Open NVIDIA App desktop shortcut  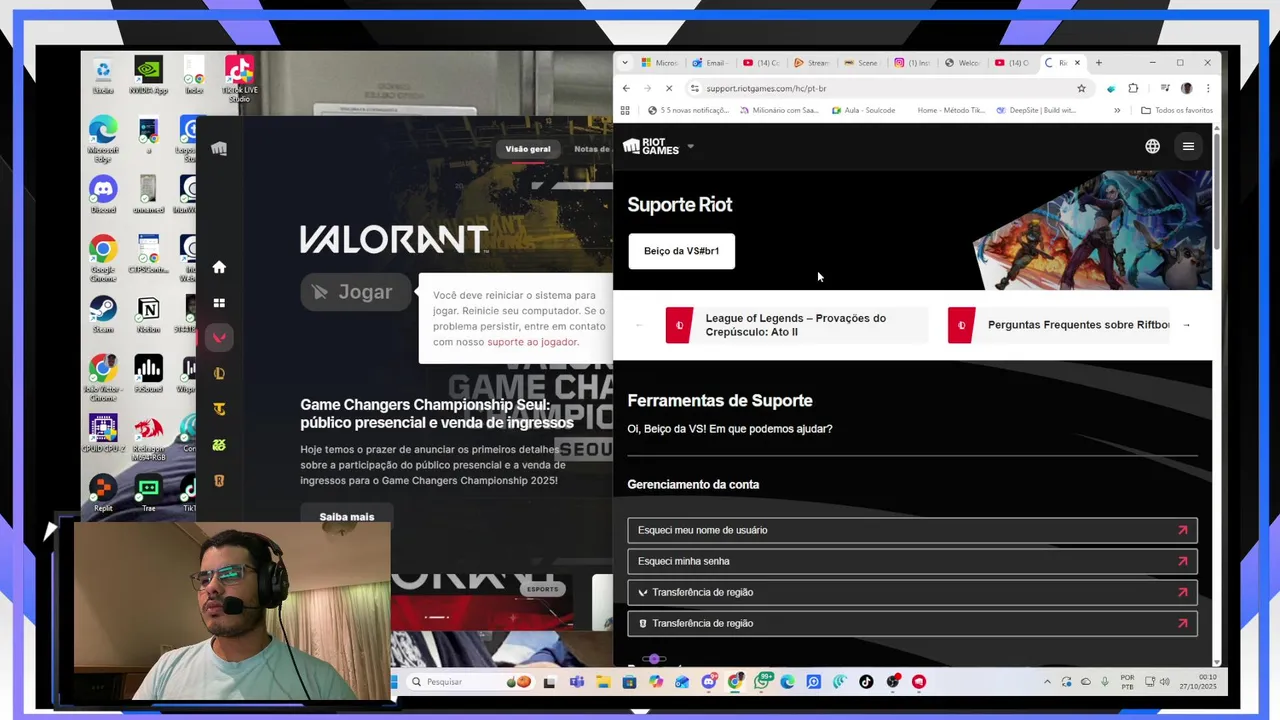(x=148, y=75)
